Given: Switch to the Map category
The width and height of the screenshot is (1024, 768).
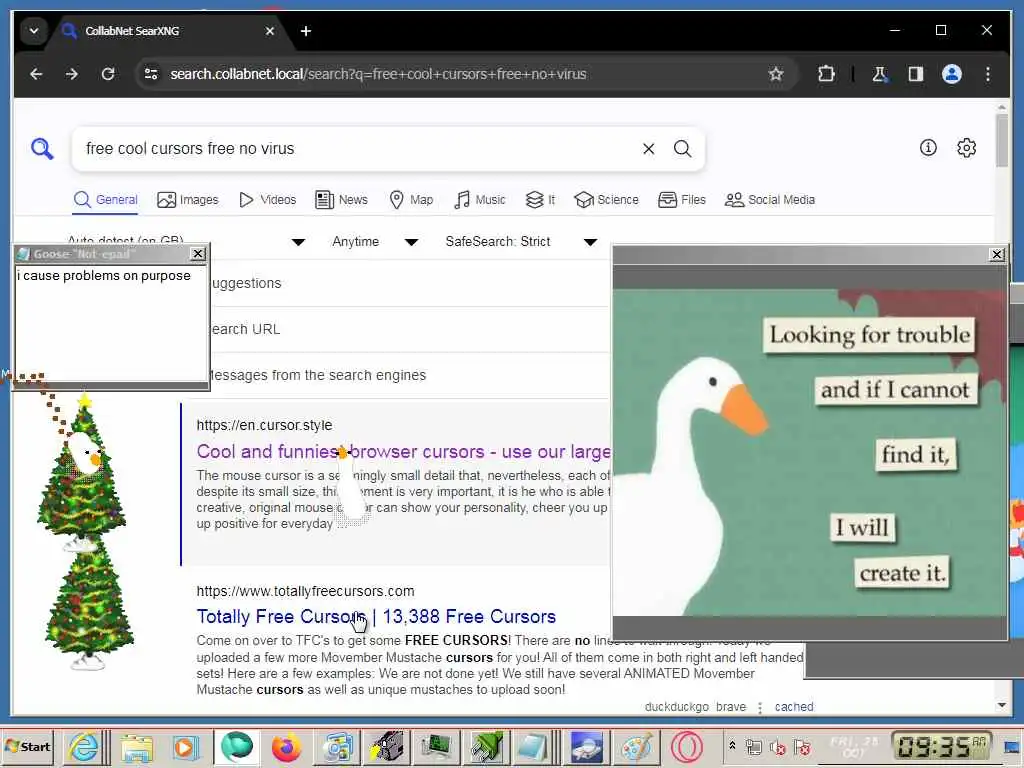Looking at the screenshot, I should pos(411,199).
